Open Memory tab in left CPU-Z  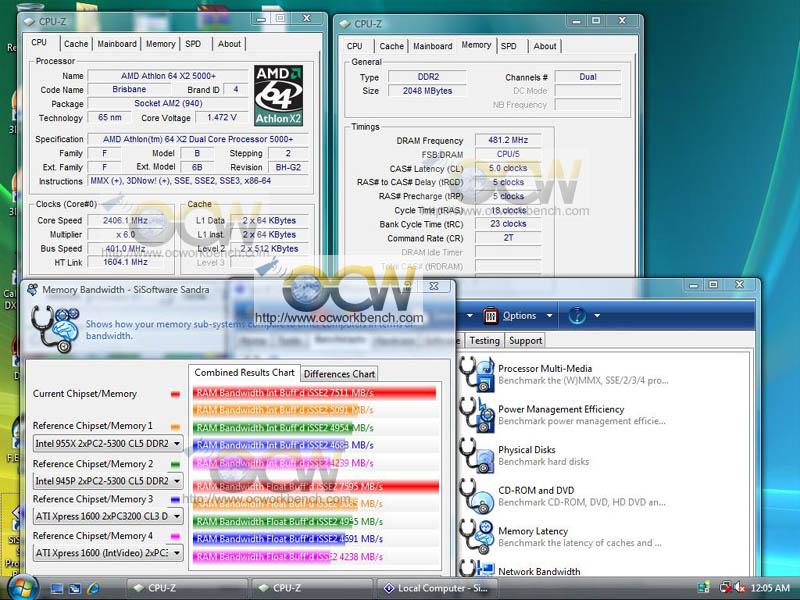[160, 44]
